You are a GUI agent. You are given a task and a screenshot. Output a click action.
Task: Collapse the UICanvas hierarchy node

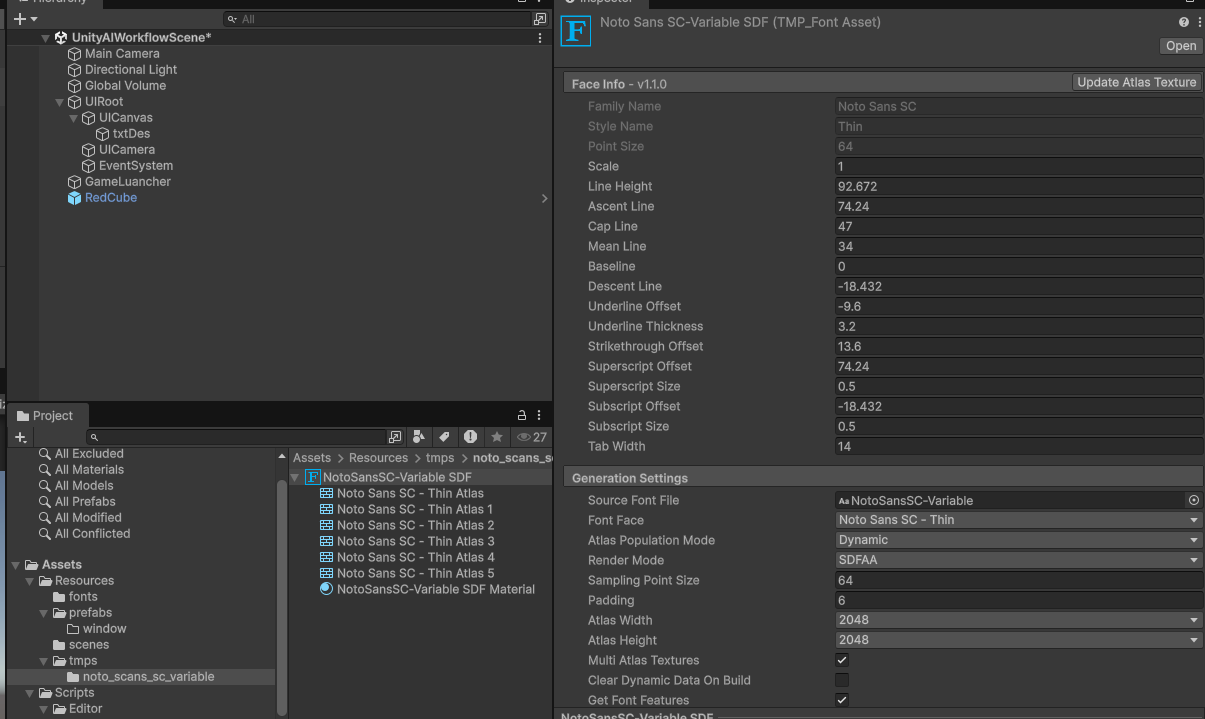click(x=74, y=118)
